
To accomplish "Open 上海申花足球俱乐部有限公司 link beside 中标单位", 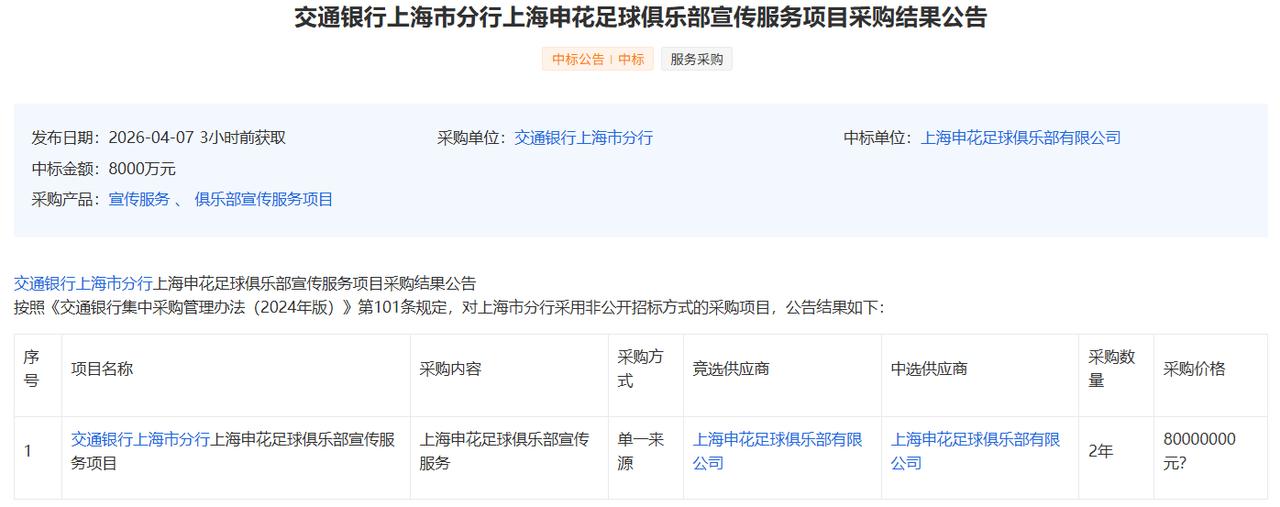I will [x=1020, y=138].
